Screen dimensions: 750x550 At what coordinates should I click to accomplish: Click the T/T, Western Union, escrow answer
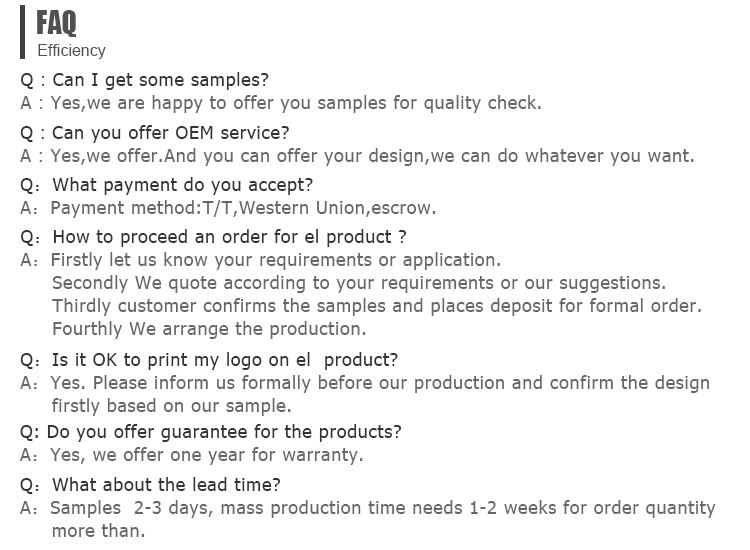pos(228,208)
